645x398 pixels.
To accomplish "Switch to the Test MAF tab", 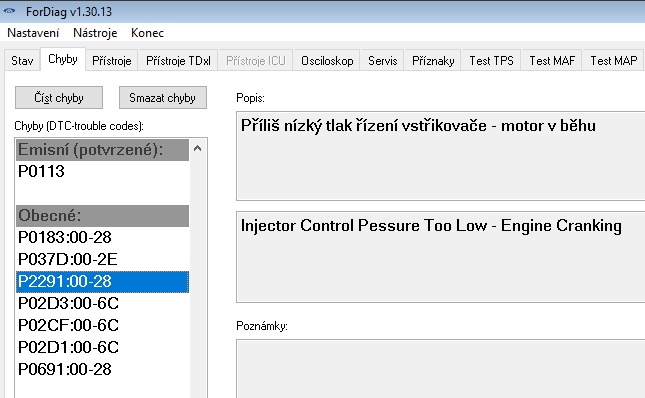I will click(x=552, y=60).
